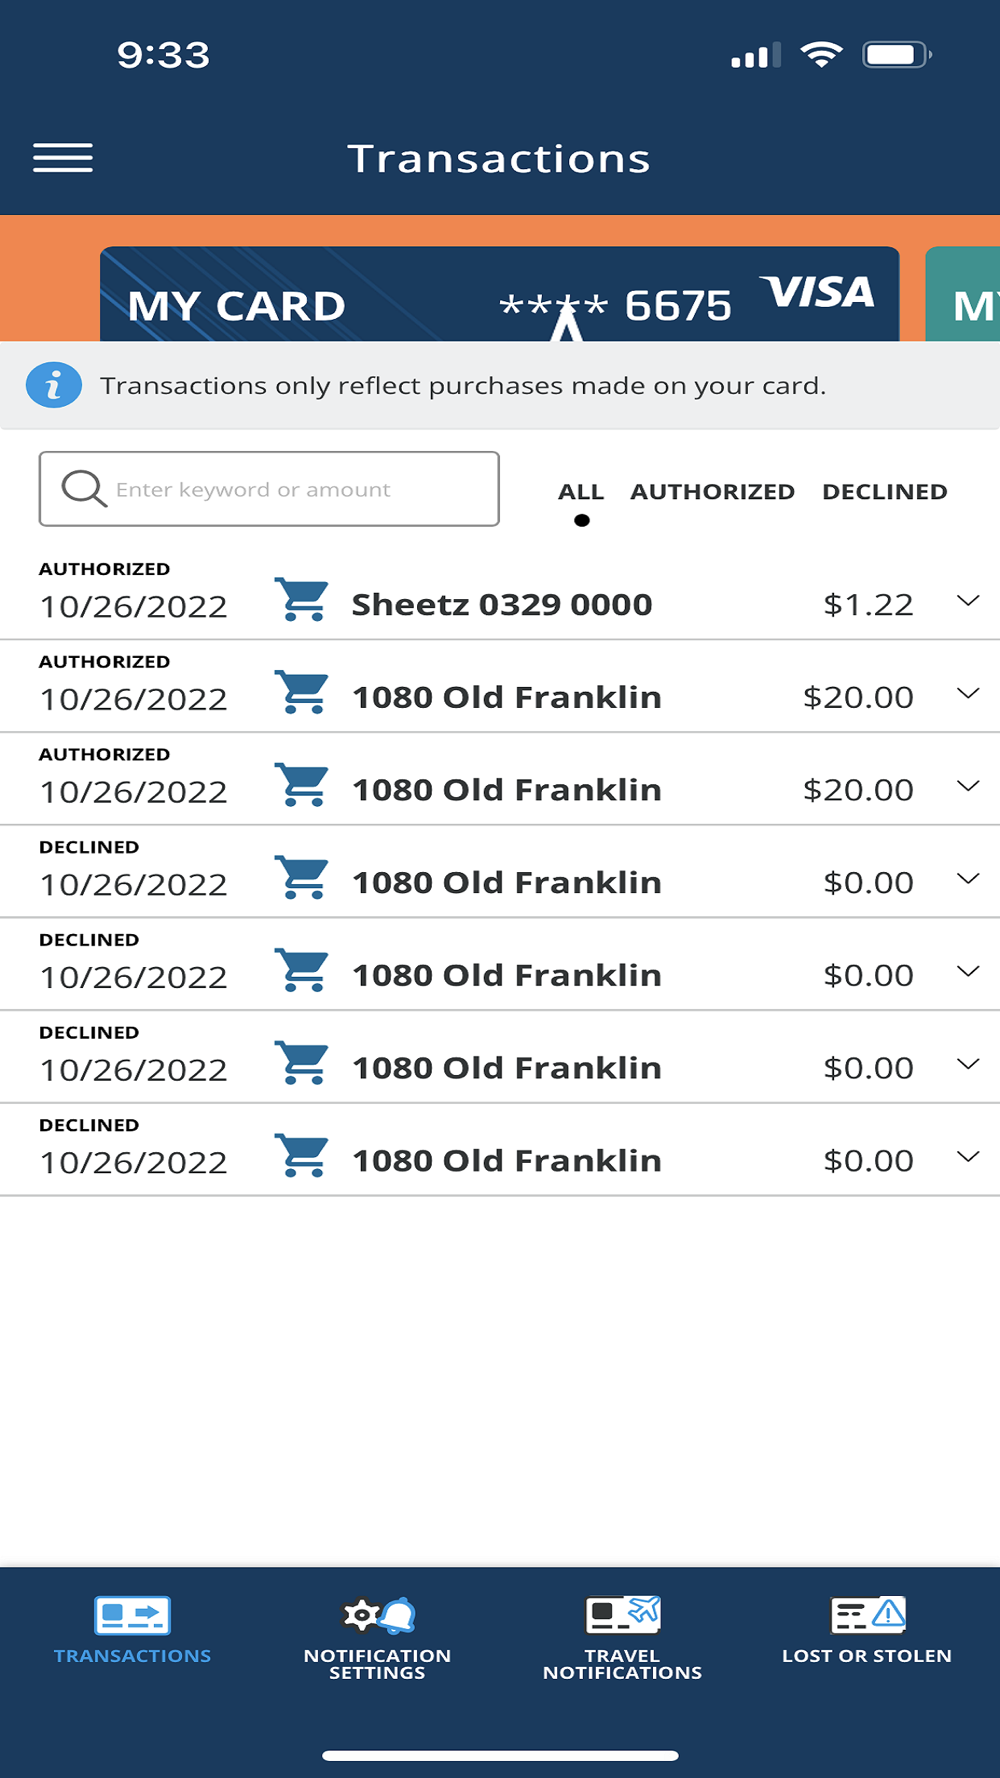Open the hamburger menu
This screenshot has height=1778, width=1000.
pos(63,158)
